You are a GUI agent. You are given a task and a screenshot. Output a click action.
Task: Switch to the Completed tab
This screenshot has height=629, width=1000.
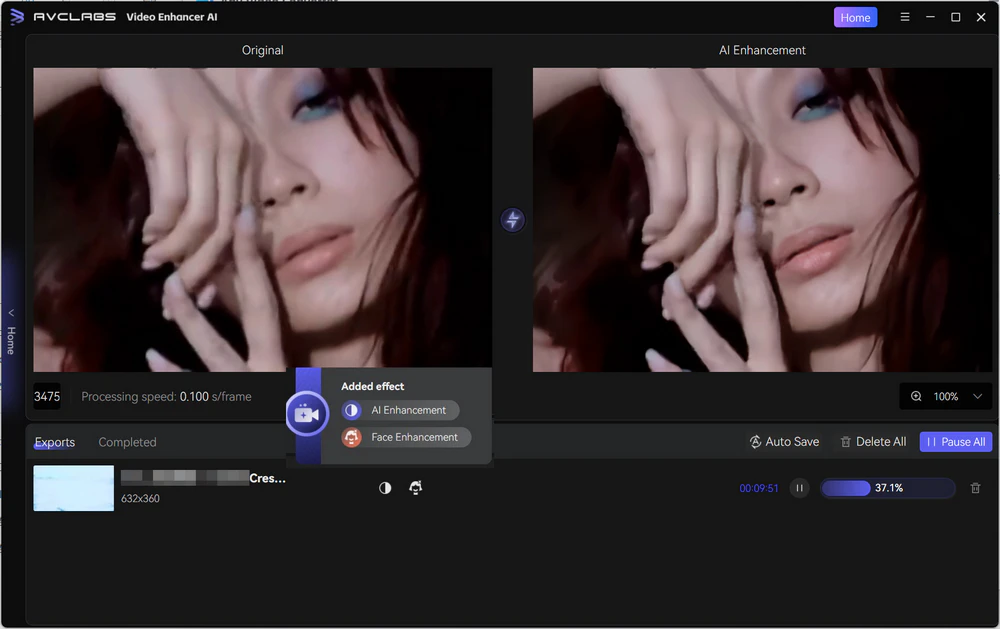pyautogui.click(x=127, y=442)
